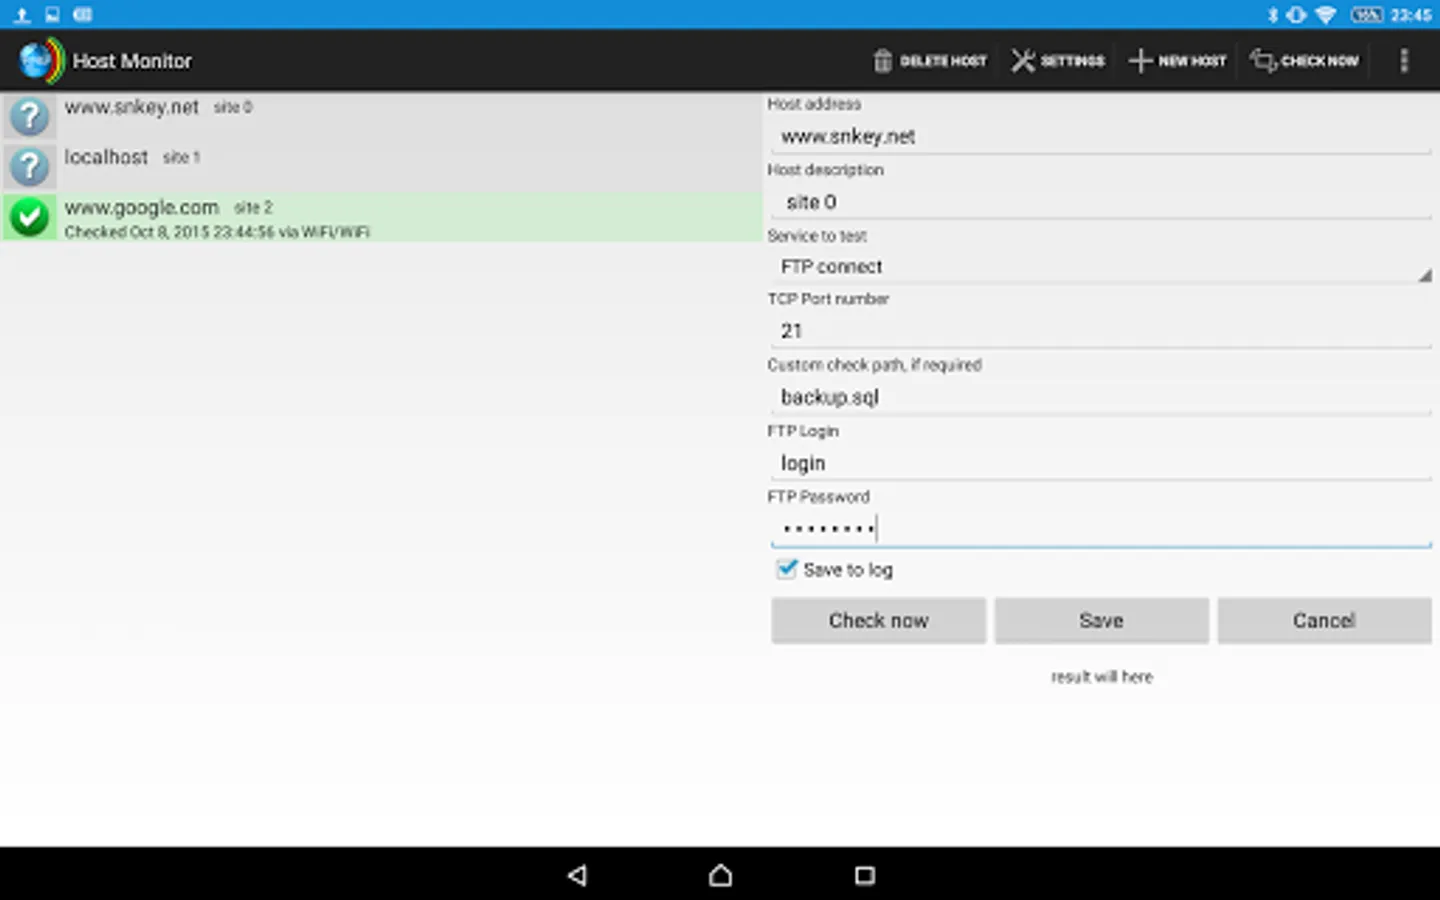Open the overflow menu with three dots
The width and height of the screenshot is (1440, 900).
point(1404,61)
